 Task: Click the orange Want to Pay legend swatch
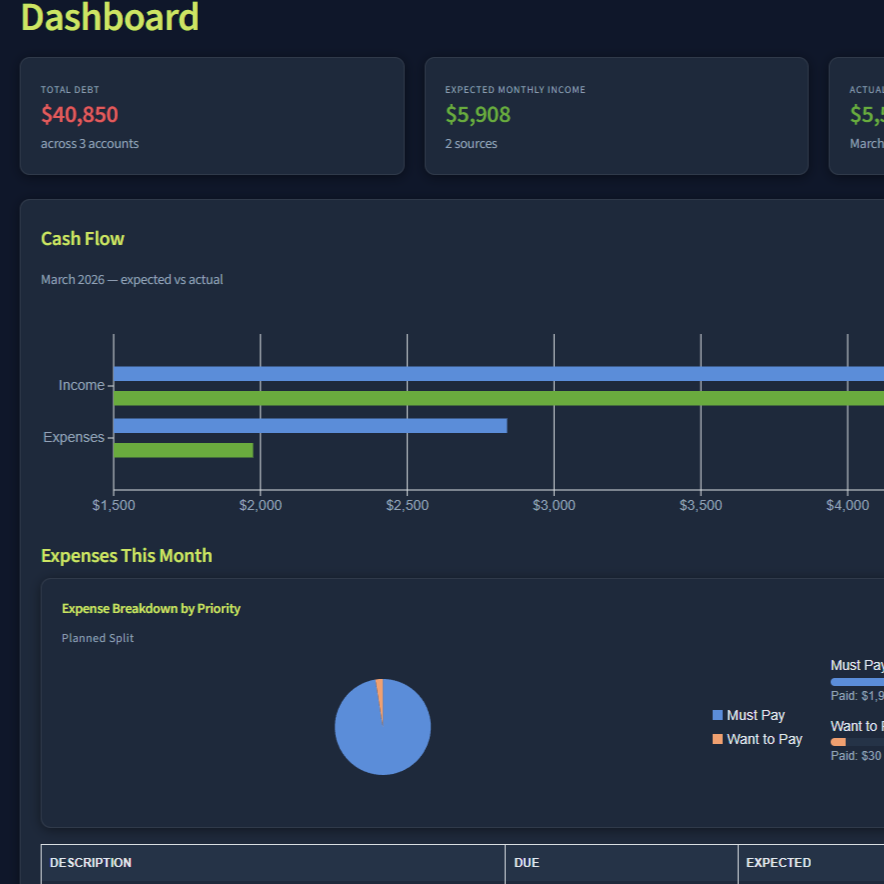[718, 739]
